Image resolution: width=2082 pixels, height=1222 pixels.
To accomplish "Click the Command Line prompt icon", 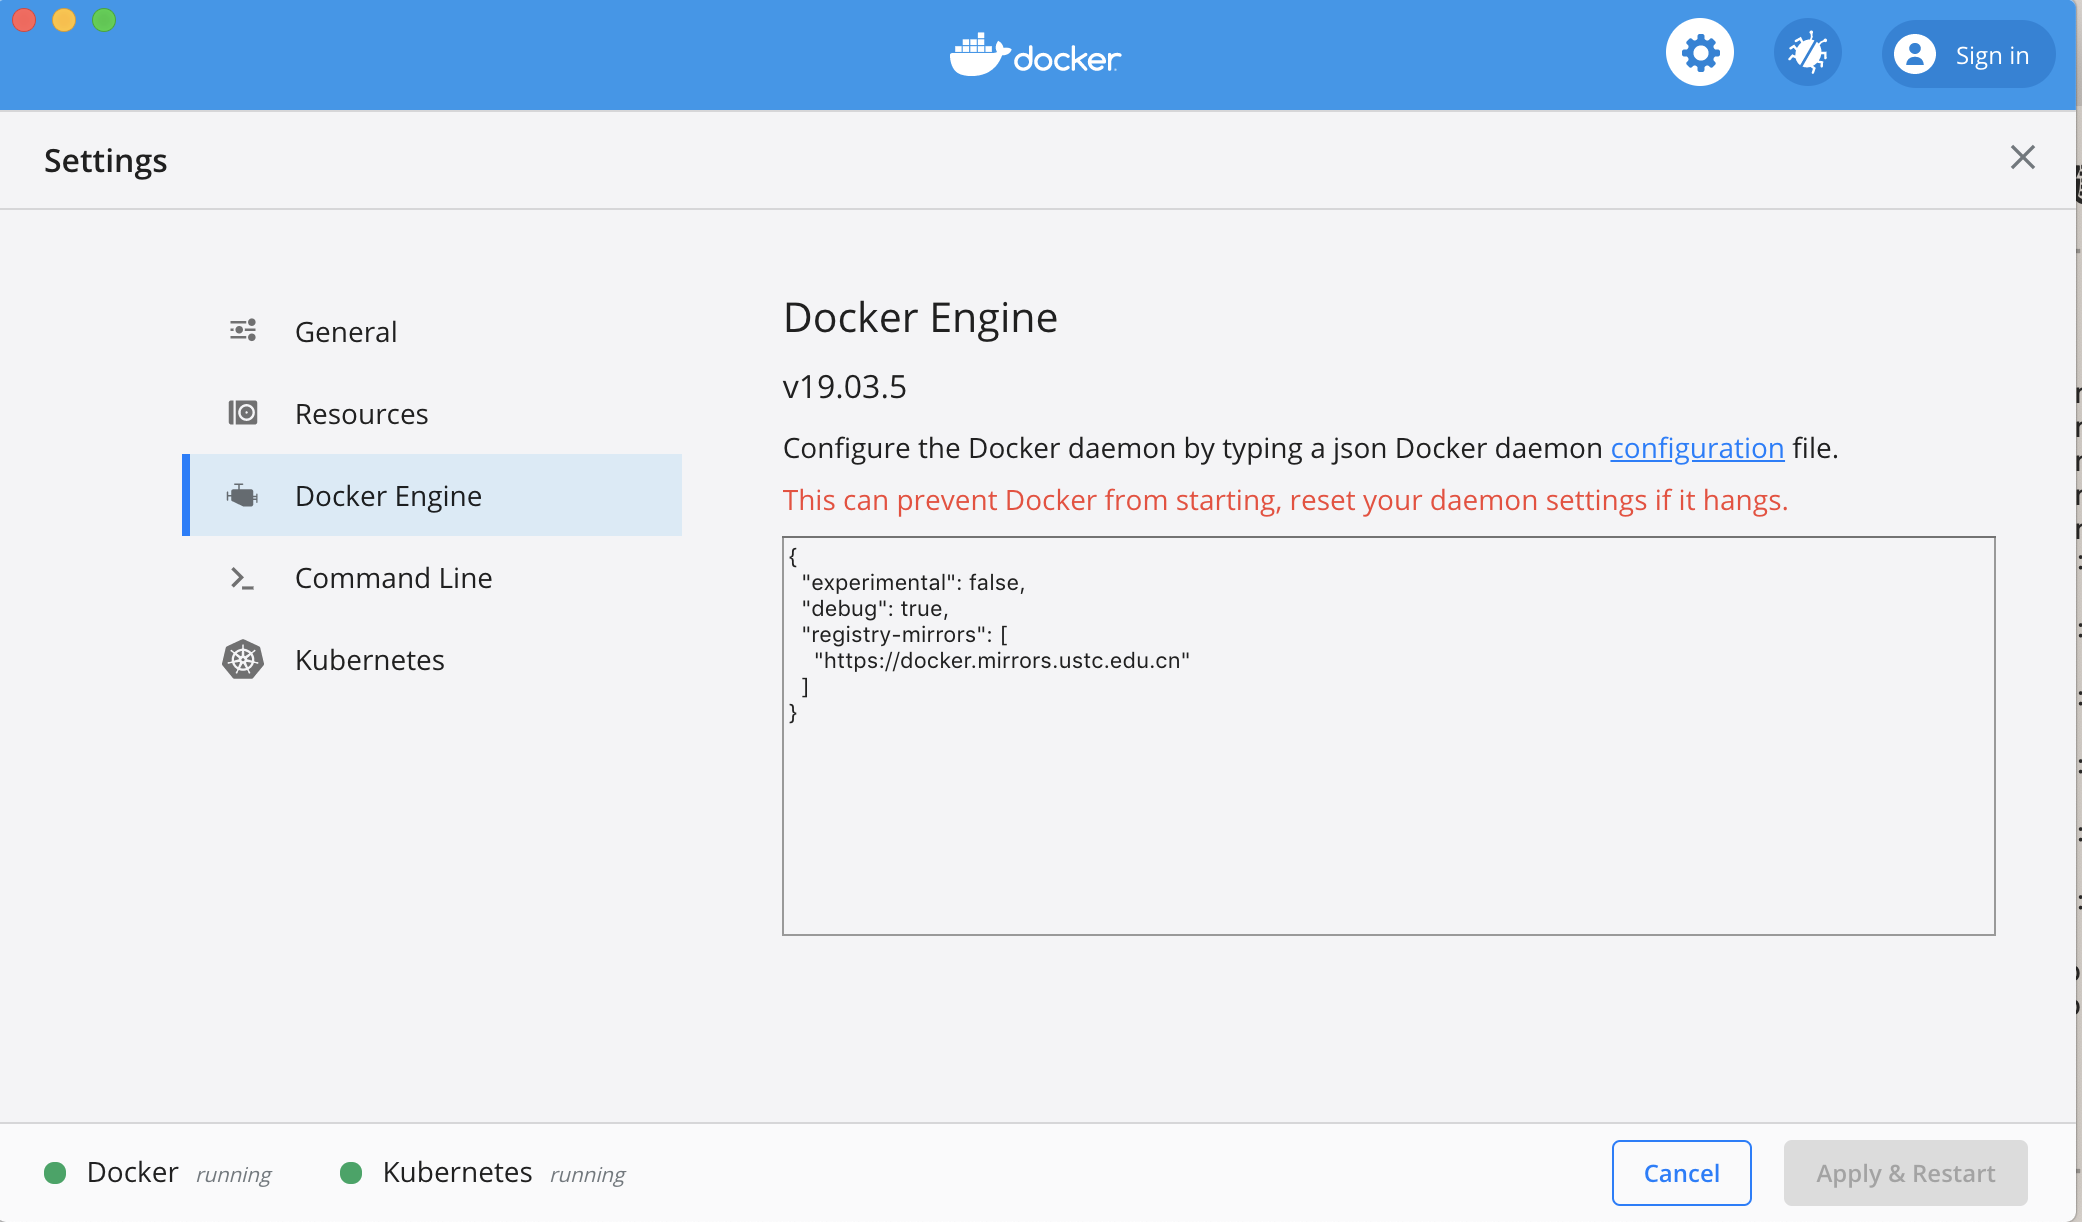I will tap(242, 578).
